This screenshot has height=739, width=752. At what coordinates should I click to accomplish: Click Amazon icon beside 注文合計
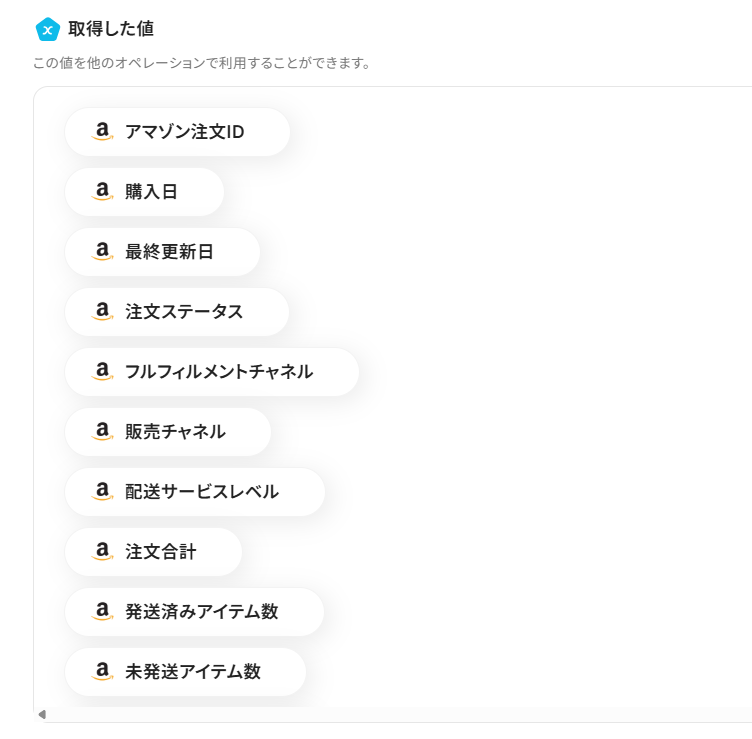(102, 552)
